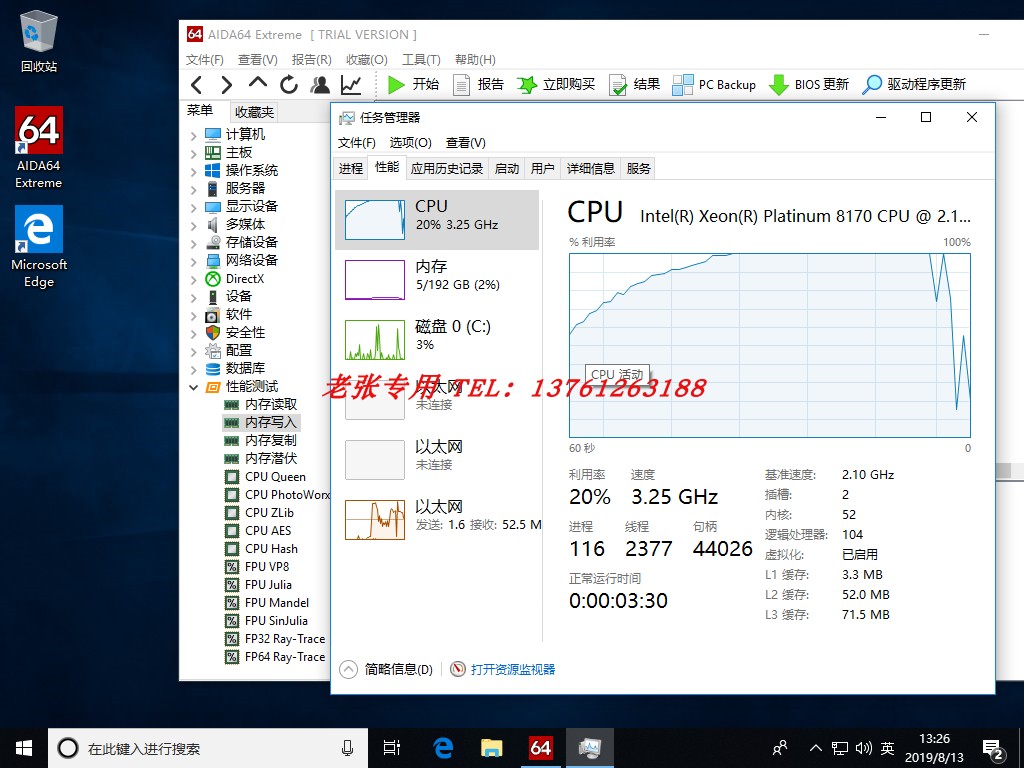Open 报告 report toolbar button

pos(478,84)
